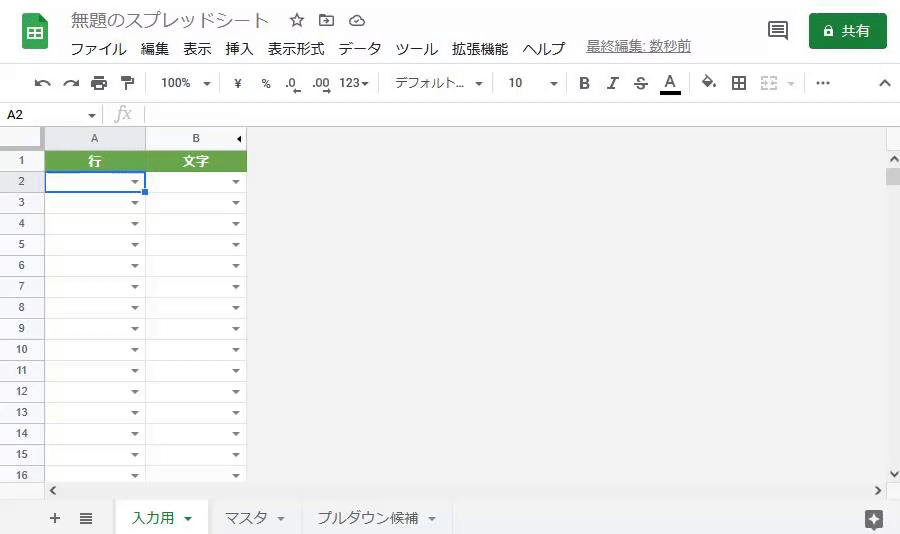This screenshot has height=534, width=900.
Task: Select the 行 header cell
Action: pos(95,161)
